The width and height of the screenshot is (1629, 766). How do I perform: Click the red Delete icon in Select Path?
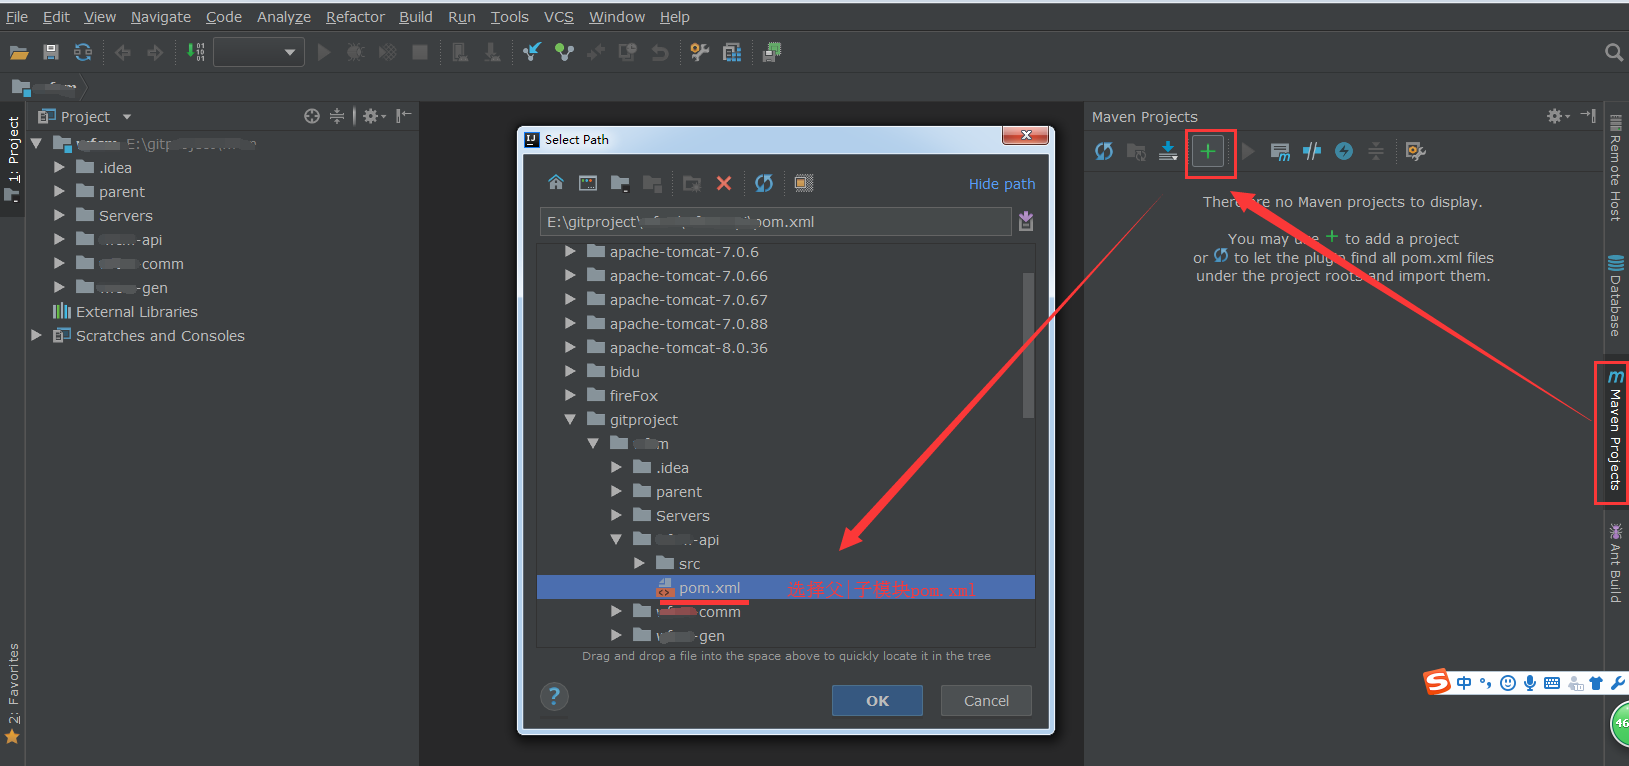tap(724, 183)
